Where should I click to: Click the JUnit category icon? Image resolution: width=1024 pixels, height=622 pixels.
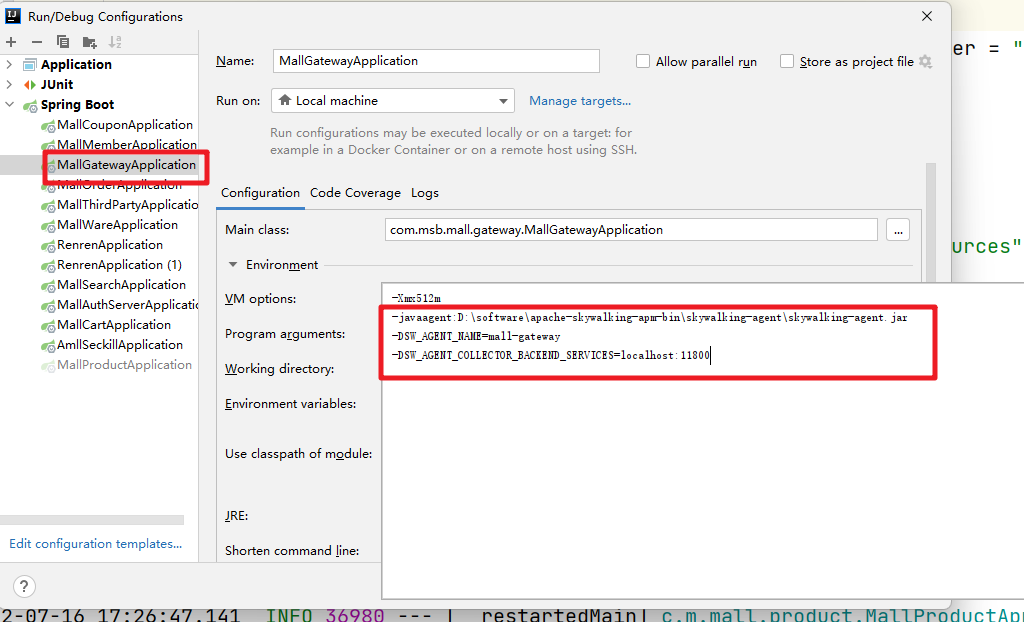[29, 85]
